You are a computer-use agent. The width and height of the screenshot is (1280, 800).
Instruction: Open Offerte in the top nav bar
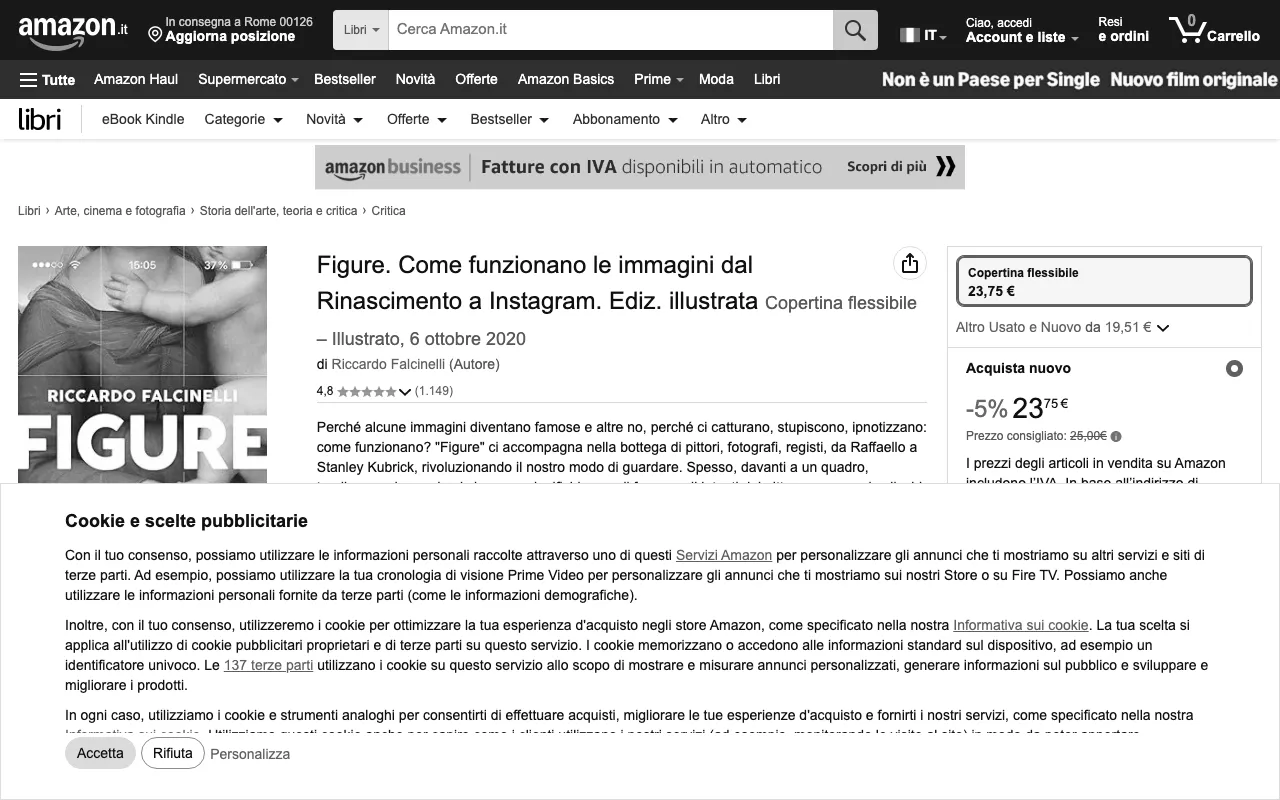click(476, 79)
